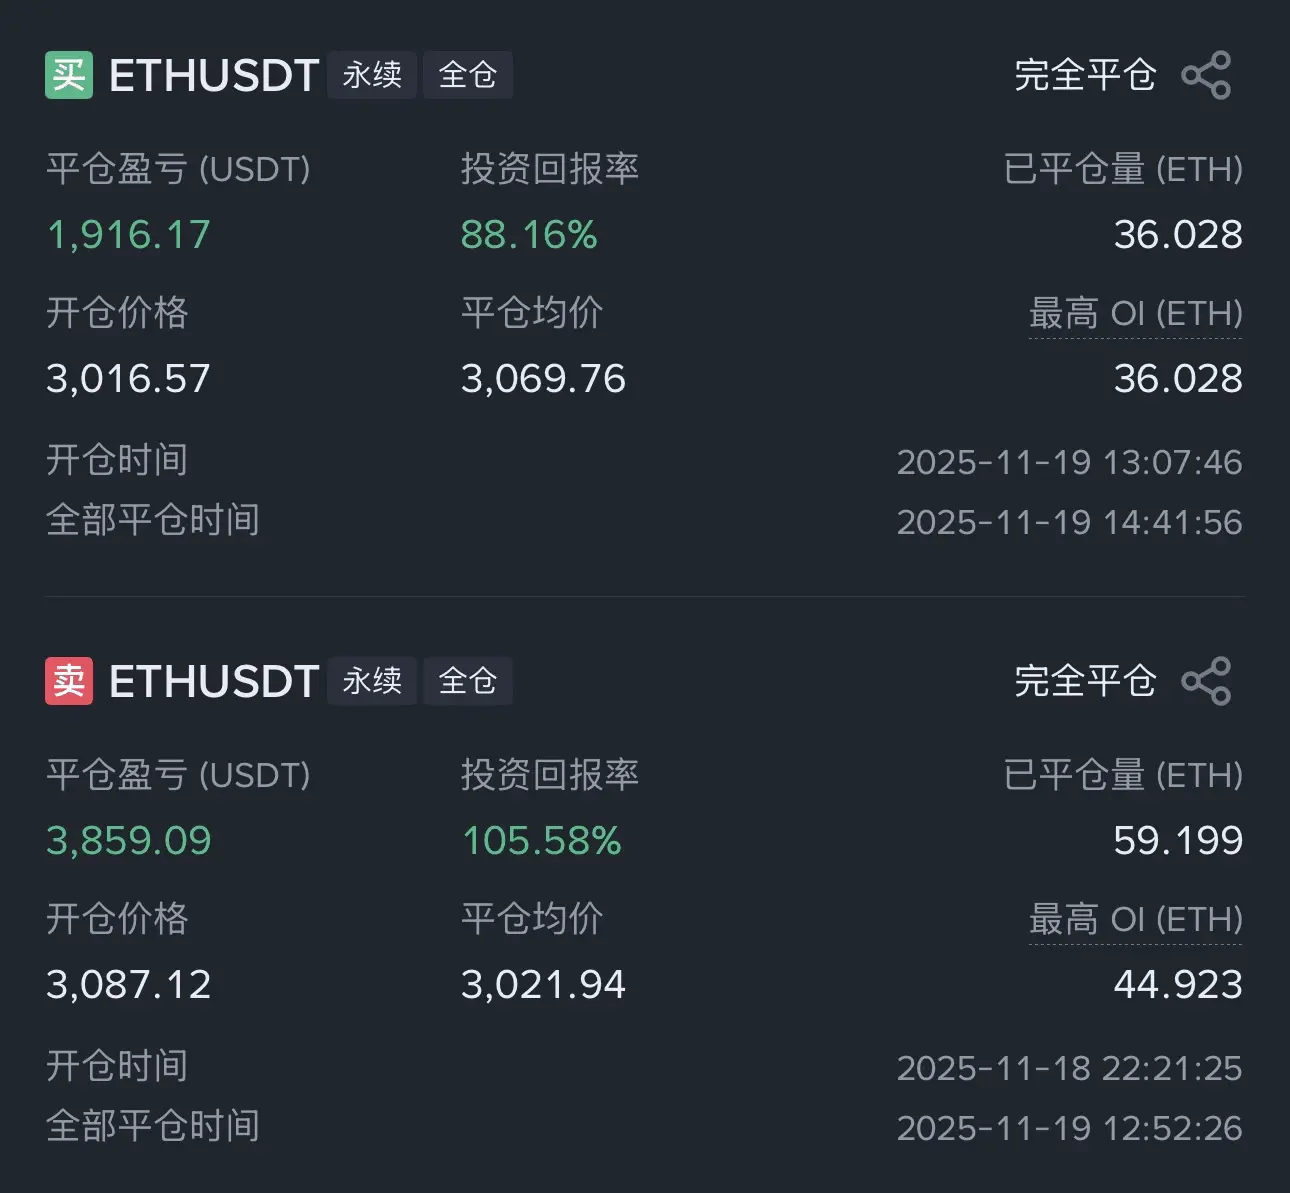Click the open time 2025-11-18 22:21:25
The height and width of the screenshot is (1193, 1290).
(x=1069, y=1068)
